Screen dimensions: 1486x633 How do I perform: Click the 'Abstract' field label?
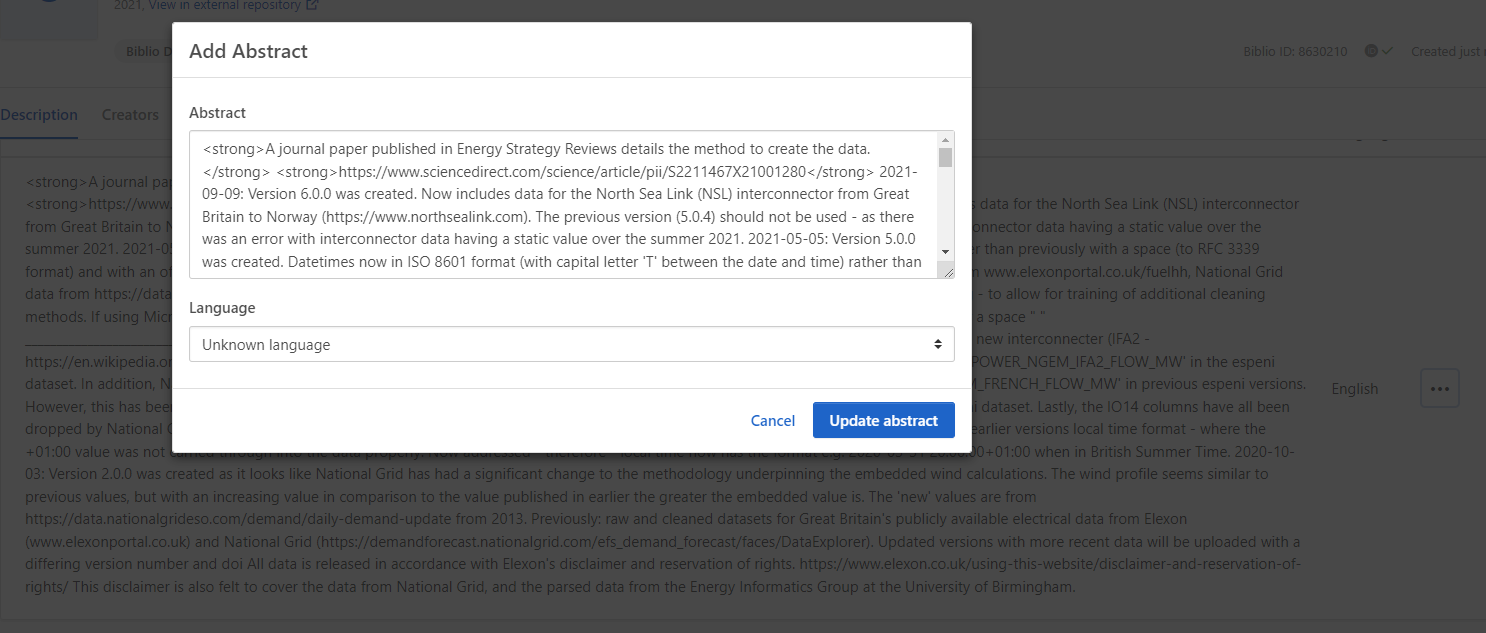(217, 113)
